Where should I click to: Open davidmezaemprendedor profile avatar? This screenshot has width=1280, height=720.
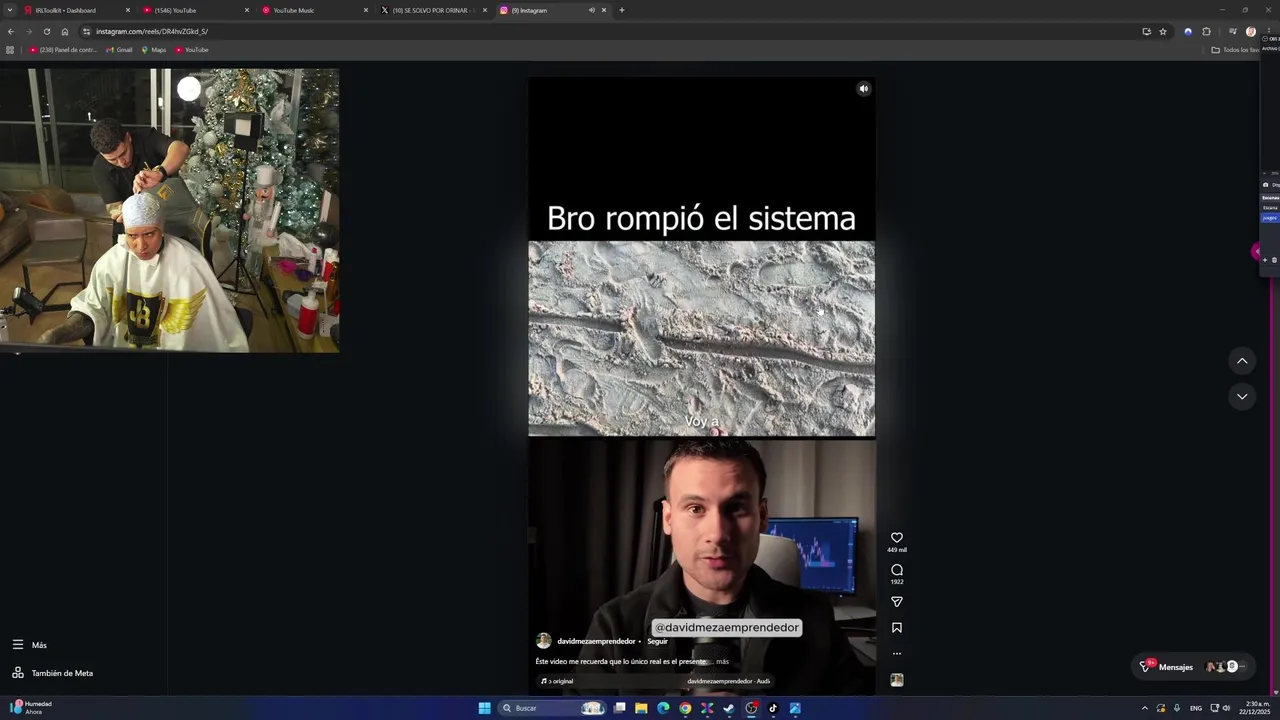click(x=544, y=641)
